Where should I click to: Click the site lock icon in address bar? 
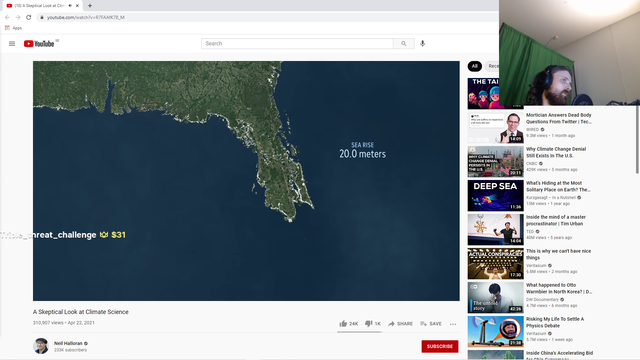click(42, 17)
